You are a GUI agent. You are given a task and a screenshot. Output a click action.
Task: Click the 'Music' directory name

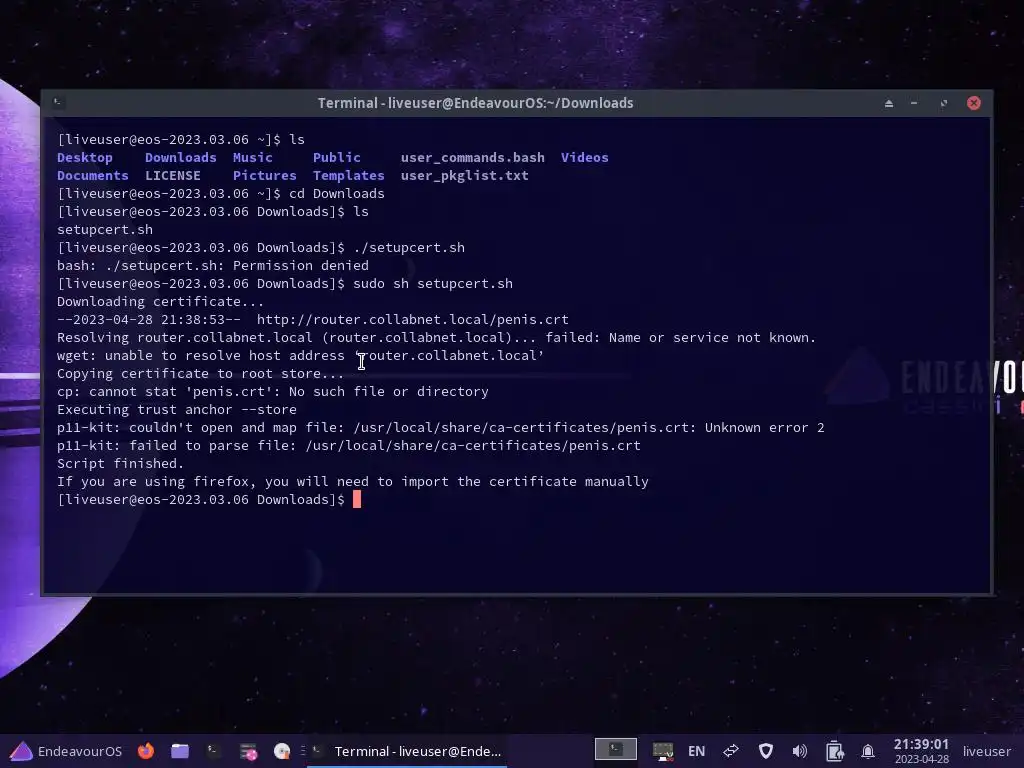(x=253, y=157)
